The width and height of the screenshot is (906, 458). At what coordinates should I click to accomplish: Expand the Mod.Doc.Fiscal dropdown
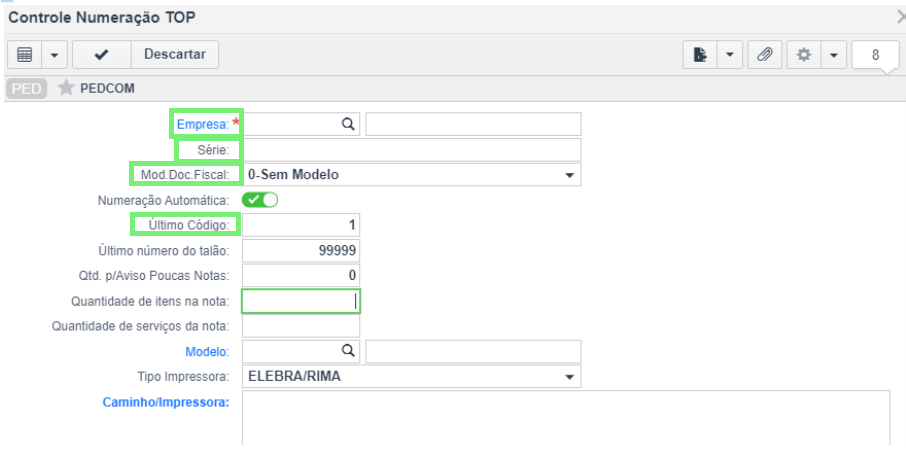pyautogui.click(x=411, y=174)
